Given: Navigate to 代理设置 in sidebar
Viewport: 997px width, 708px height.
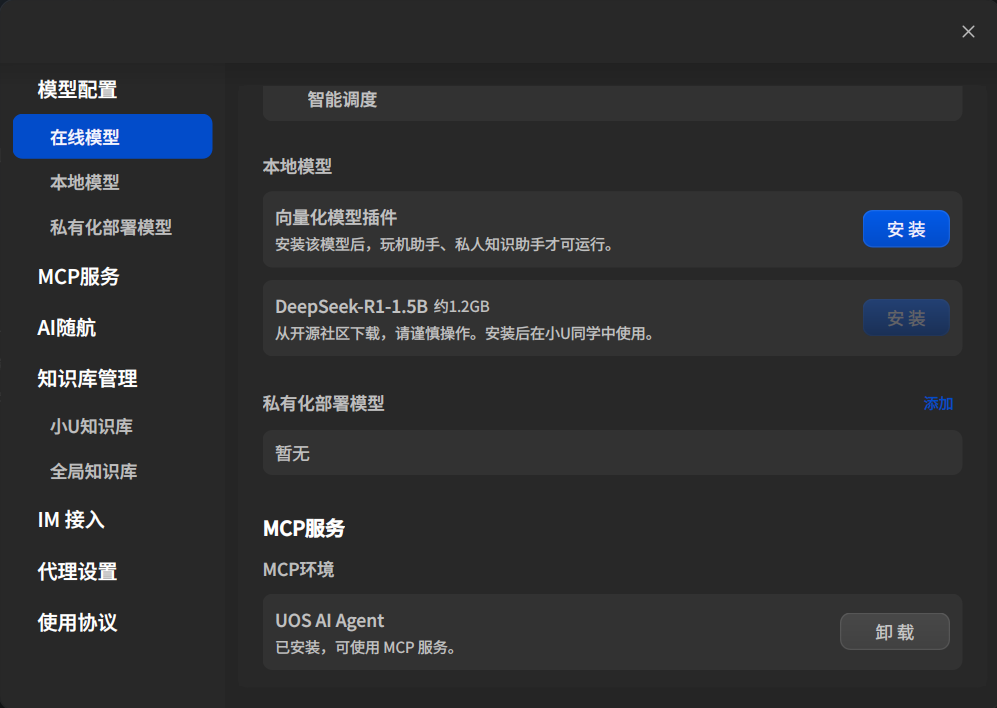Looking at the screenshot, I should [78, 572].
